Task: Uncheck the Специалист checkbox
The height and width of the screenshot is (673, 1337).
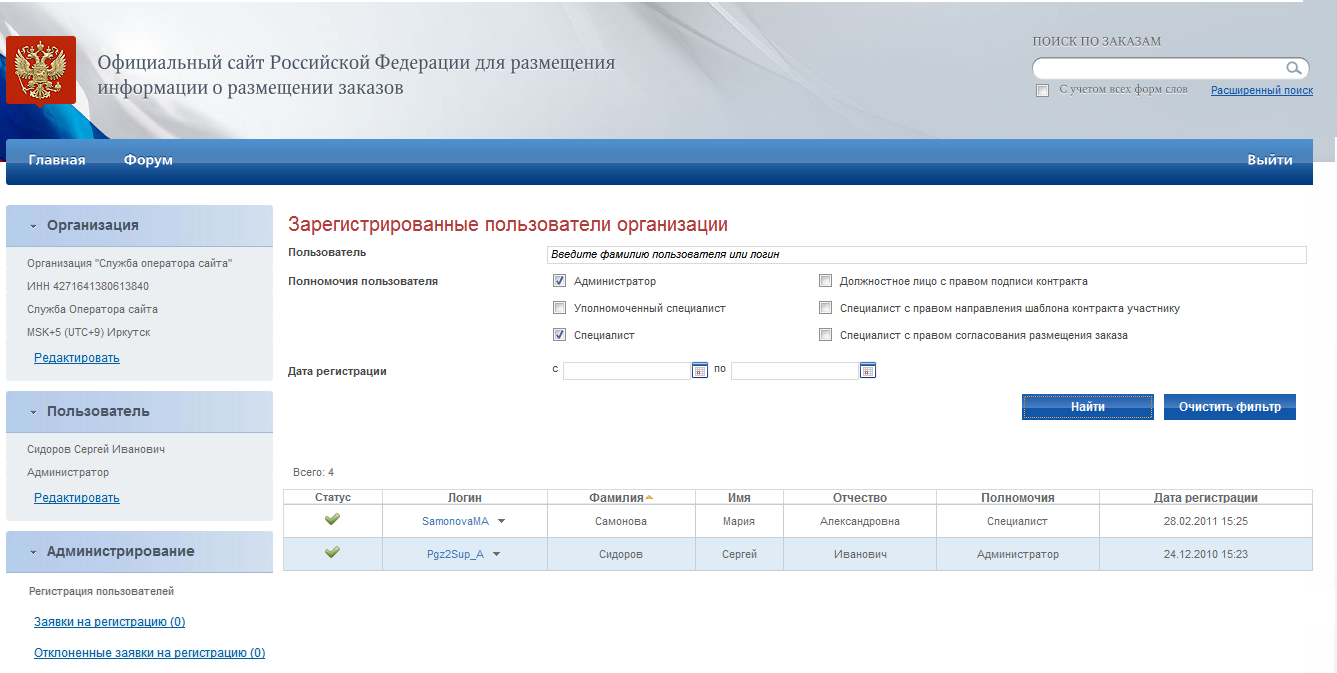Action: (x=559, y=335)
